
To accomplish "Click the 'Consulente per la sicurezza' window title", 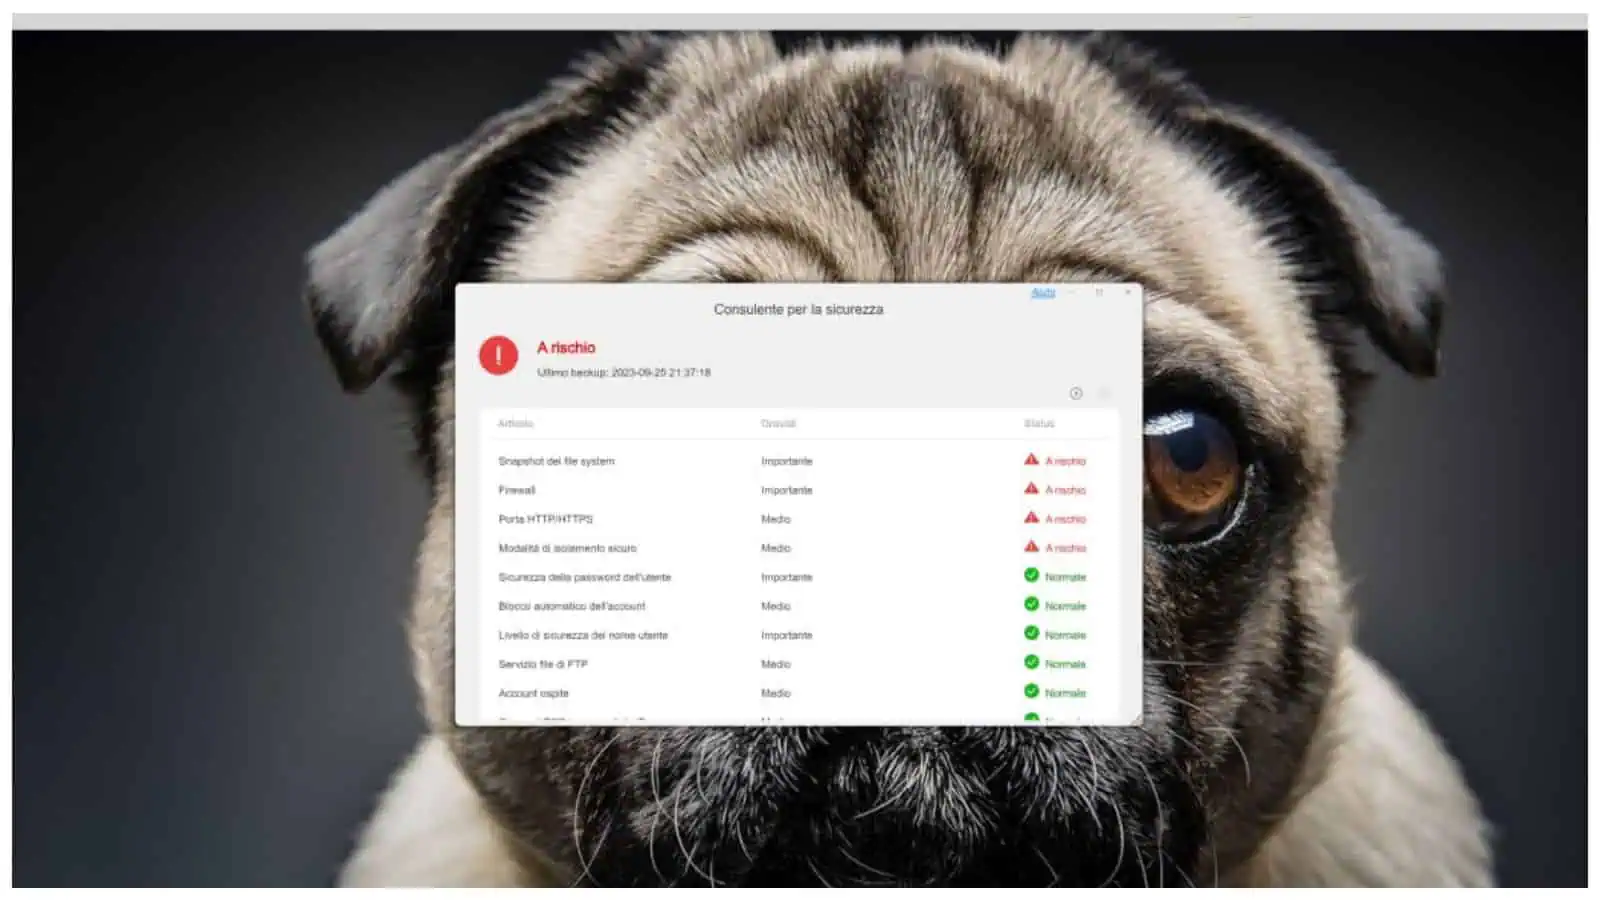I will pyautogui.click(x=798, y=309).
